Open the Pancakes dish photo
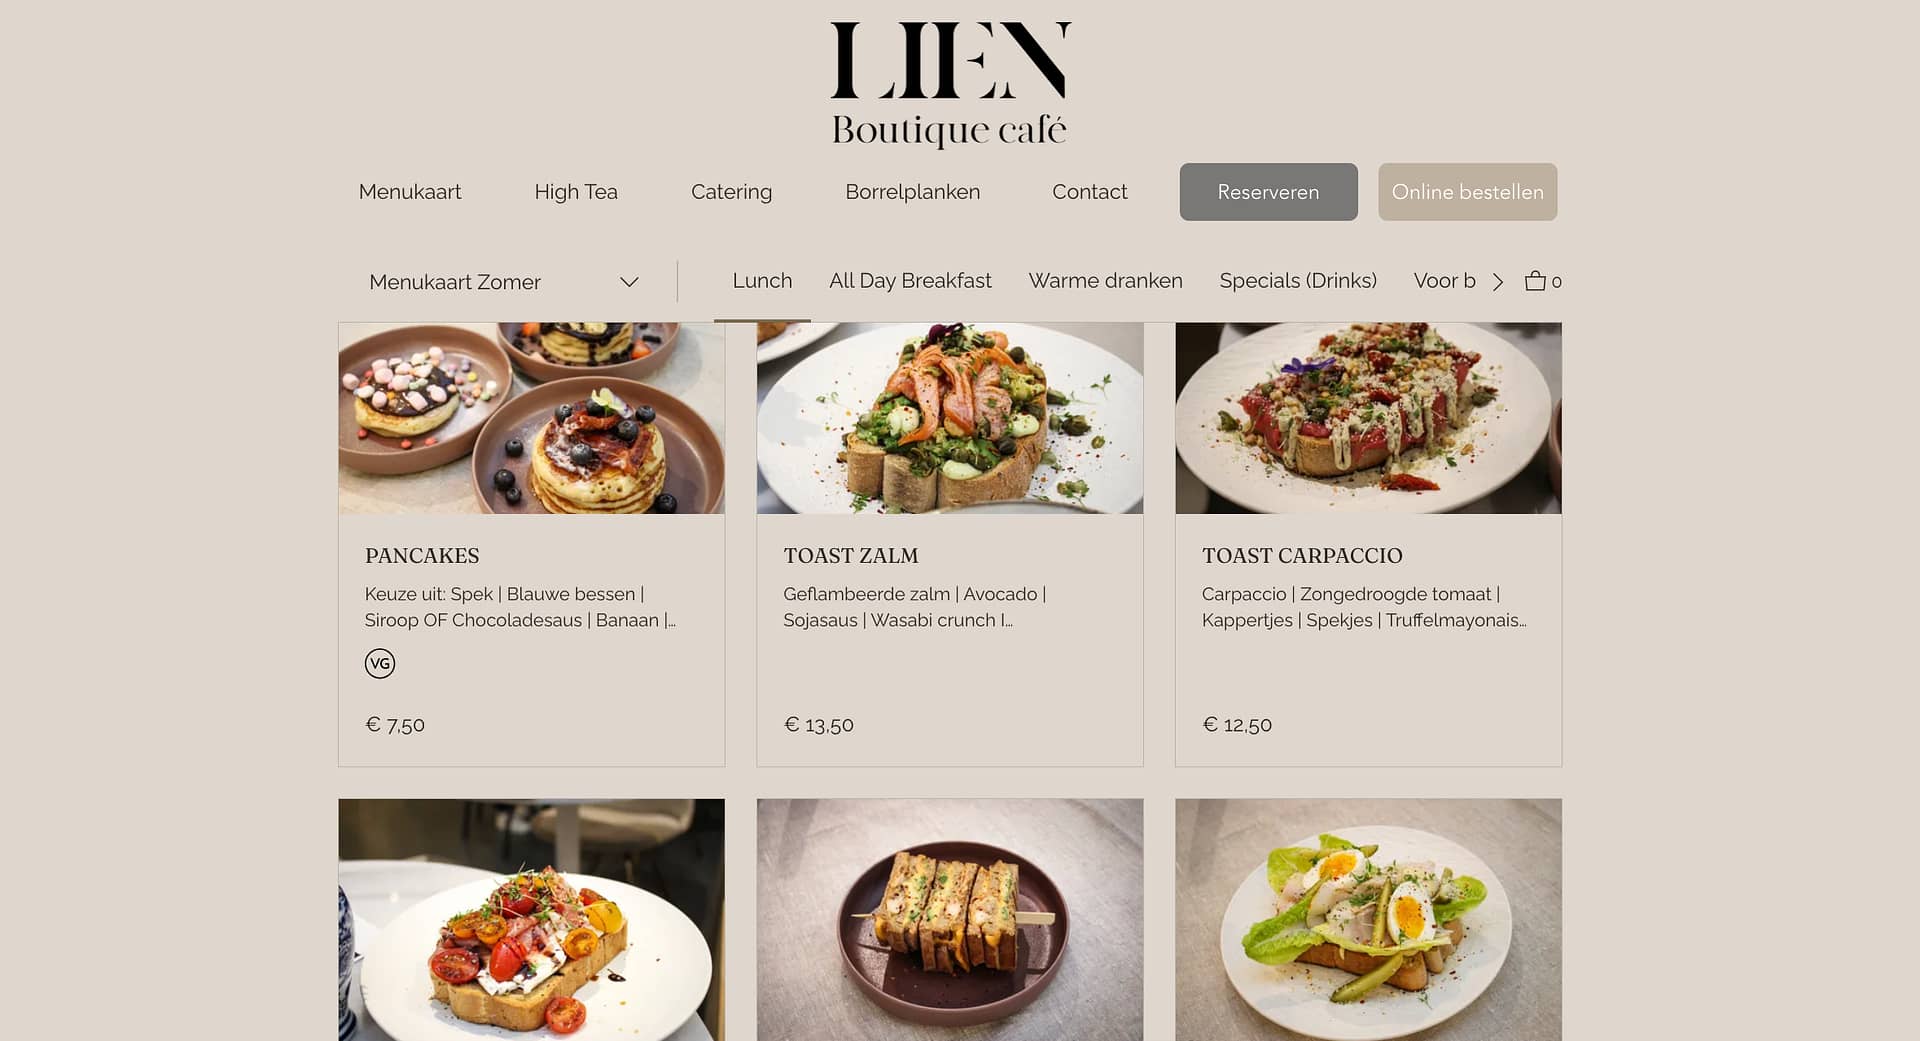This screenshot has height=1041, width=1920. pos(532,418)
